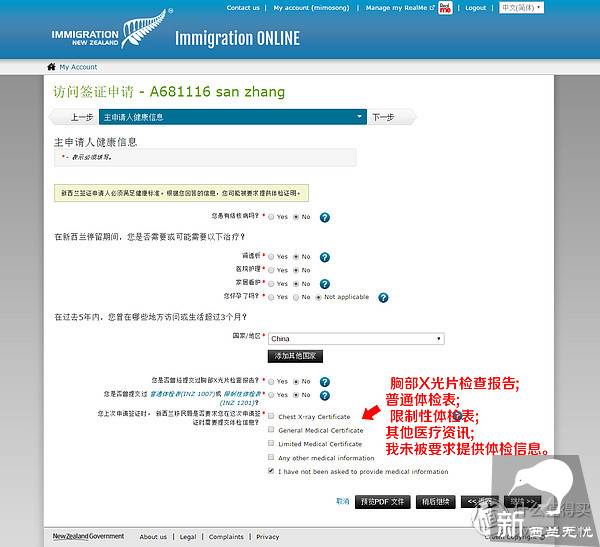Image resolution: width=600 pixels, height=547 pixels.
Task: Open the 限制性体检表 (INZ 1201) link
Action: tap(241, 398)
